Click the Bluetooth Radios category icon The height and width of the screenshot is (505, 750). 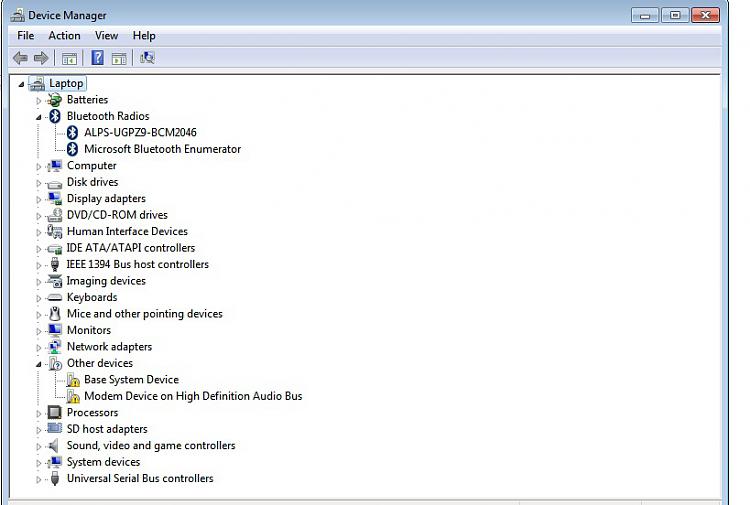click(55, 116)
